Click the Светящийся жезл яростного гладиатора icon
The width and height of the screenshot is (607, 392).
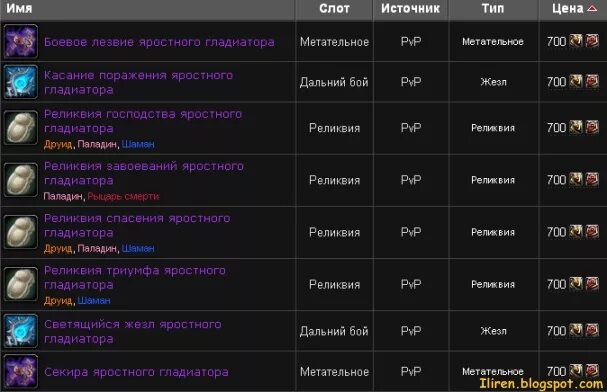pyautogui.click(x=21, y=331)
